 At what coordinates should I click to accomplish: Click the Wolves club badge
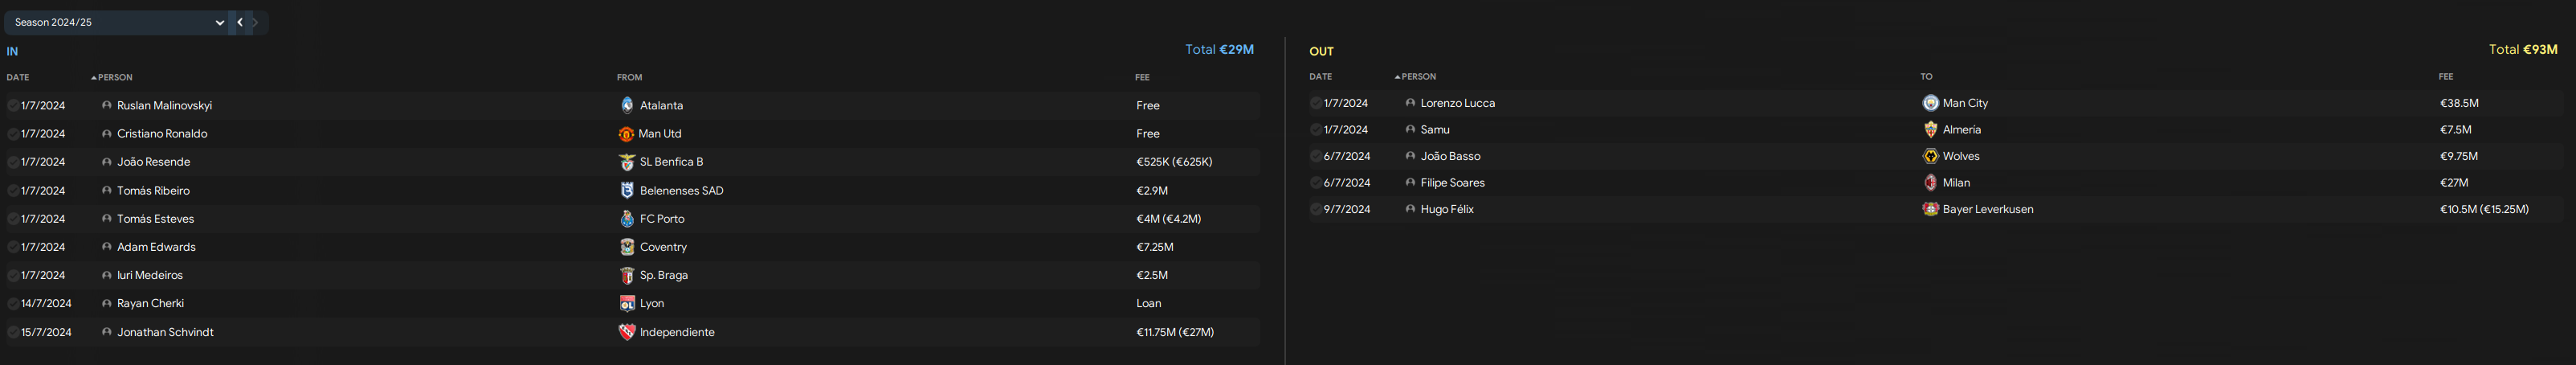[1930, 156]
